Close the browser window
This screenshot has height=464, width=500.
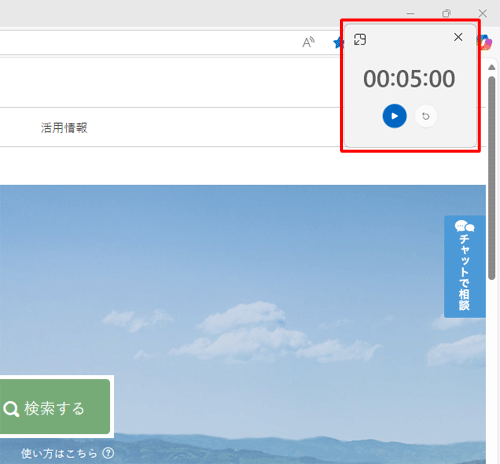pos(483,13)
